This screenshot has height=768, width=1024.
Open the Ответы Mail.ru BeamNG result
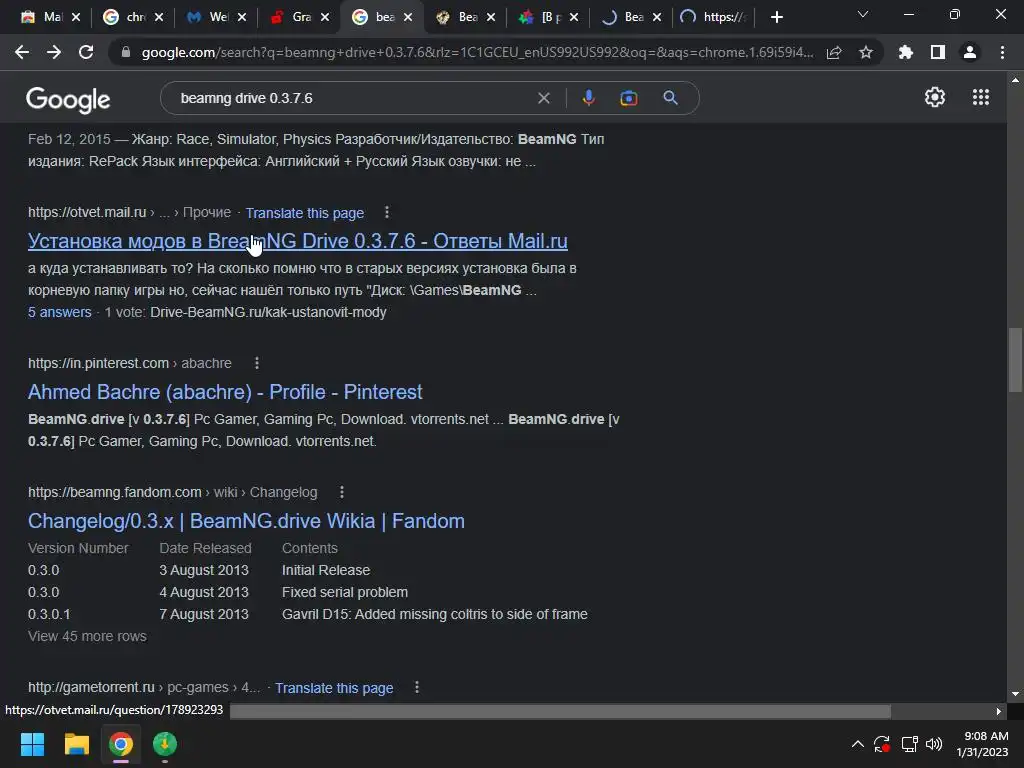coord(298,241)
